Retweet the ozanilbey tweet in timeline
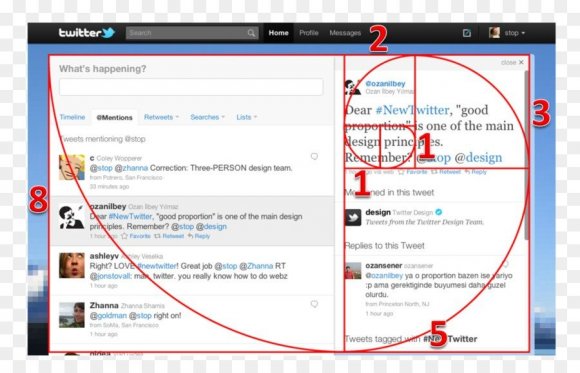Viewport: 580px width, 373px height. pos(169,236)
